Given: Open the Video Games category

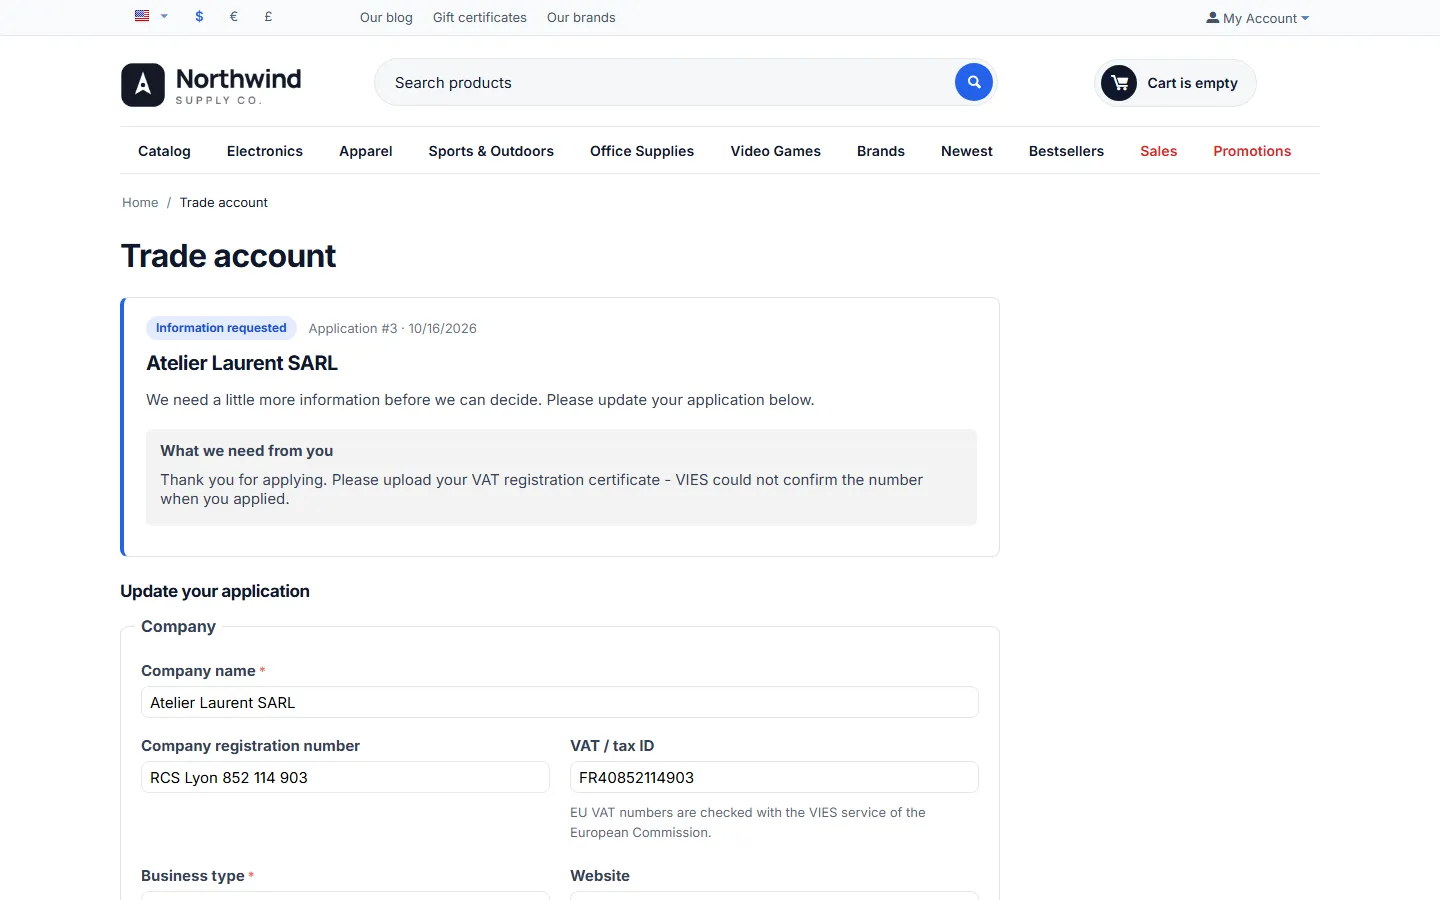Looking at the screenshot, I should click(x=776, y=151).
